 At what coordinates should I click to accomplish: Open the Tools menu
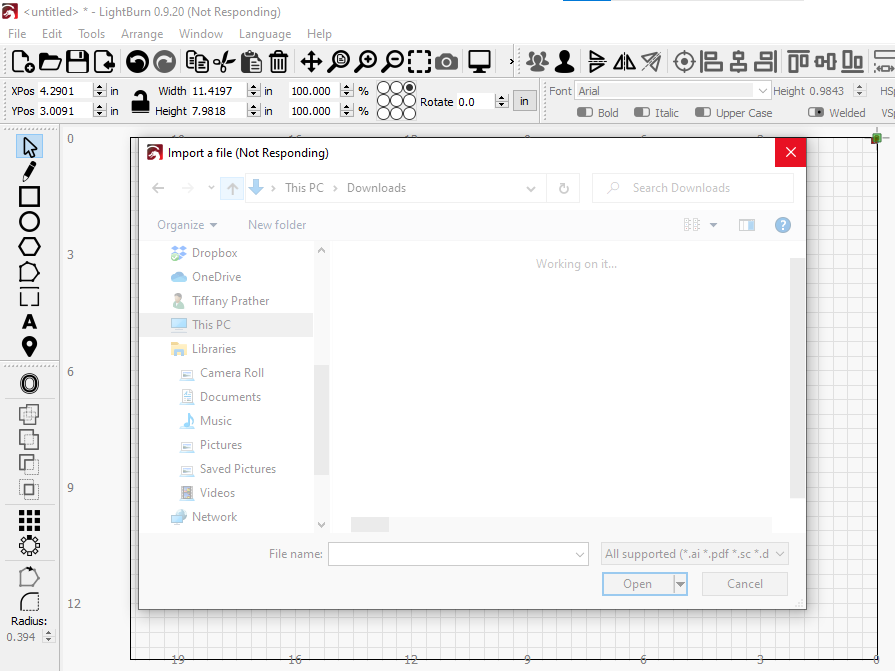(91, 34)
